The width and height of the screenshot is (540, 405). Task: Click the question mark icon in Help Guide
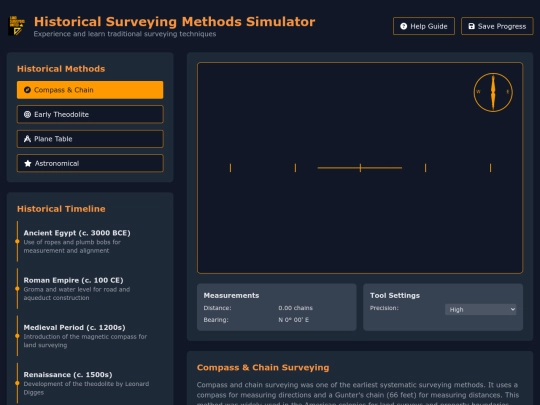(x=403, y=26)
